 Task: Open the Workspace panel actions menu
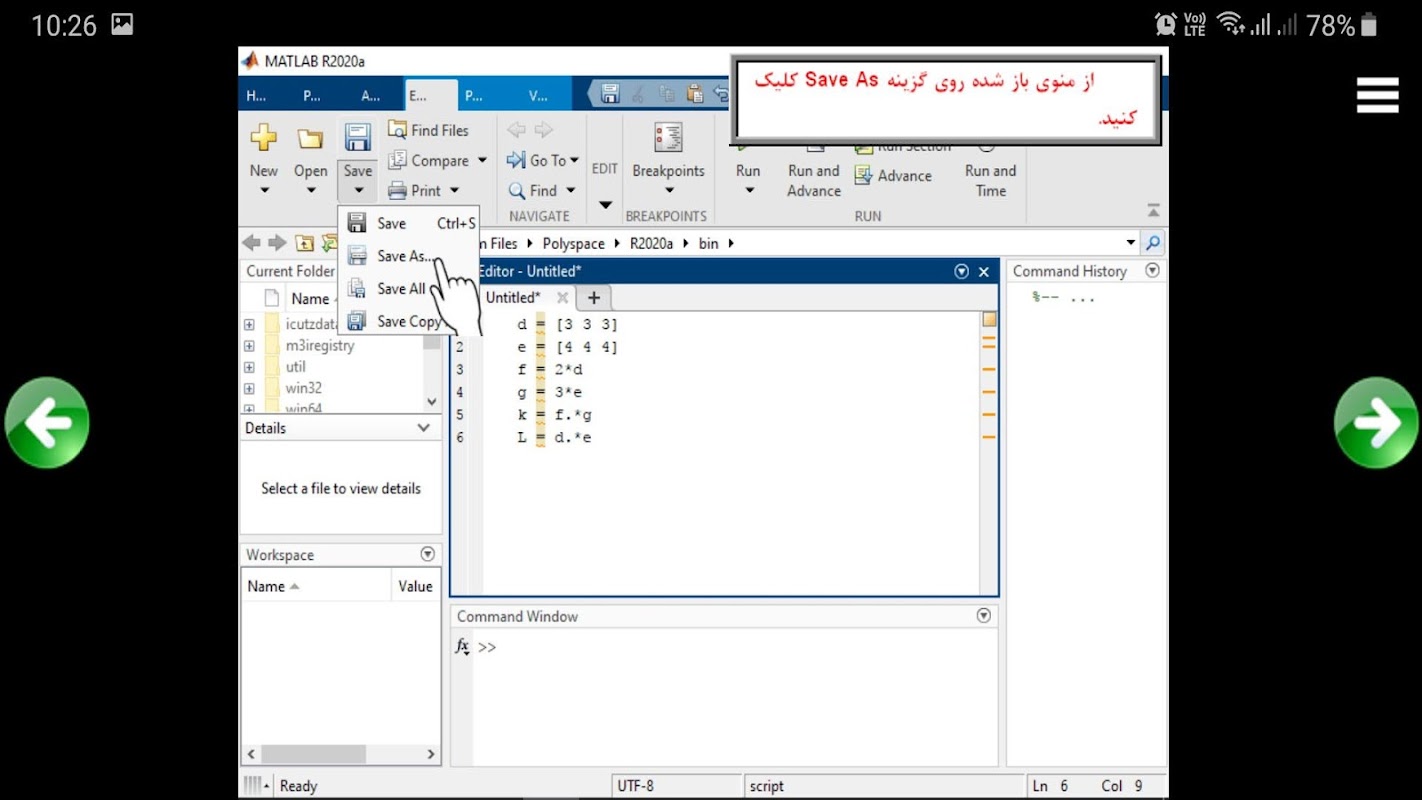click(428, 554)
